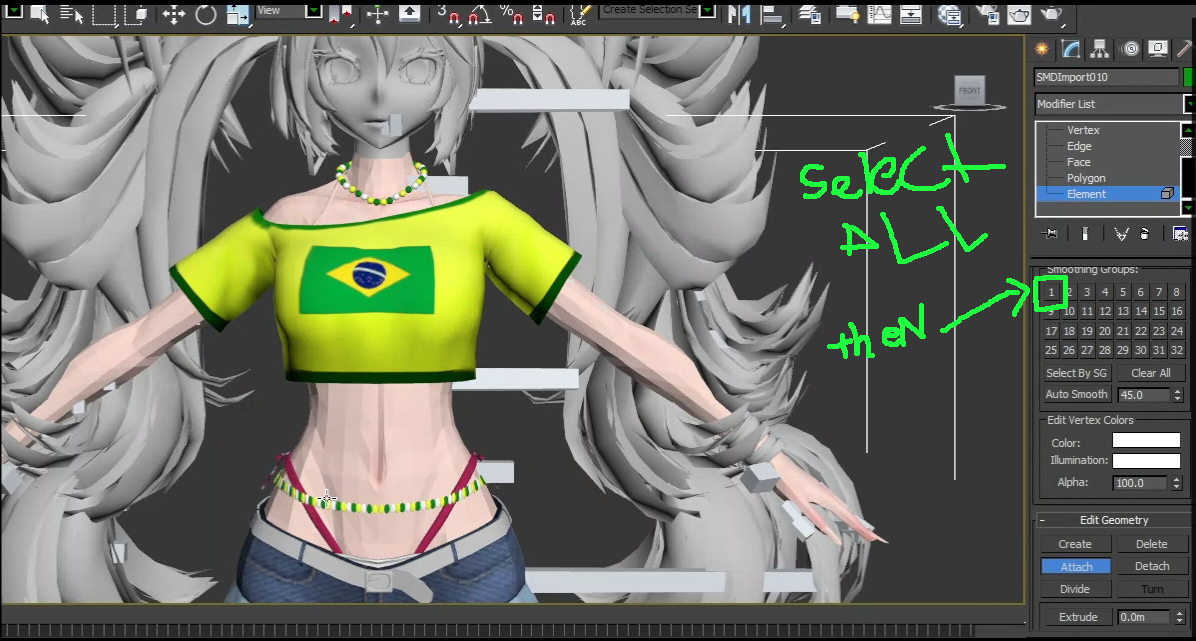This screenshot has height=641, width=1196.
Task: Open the Material Editor icon
Action: click(x=950, y=13)
